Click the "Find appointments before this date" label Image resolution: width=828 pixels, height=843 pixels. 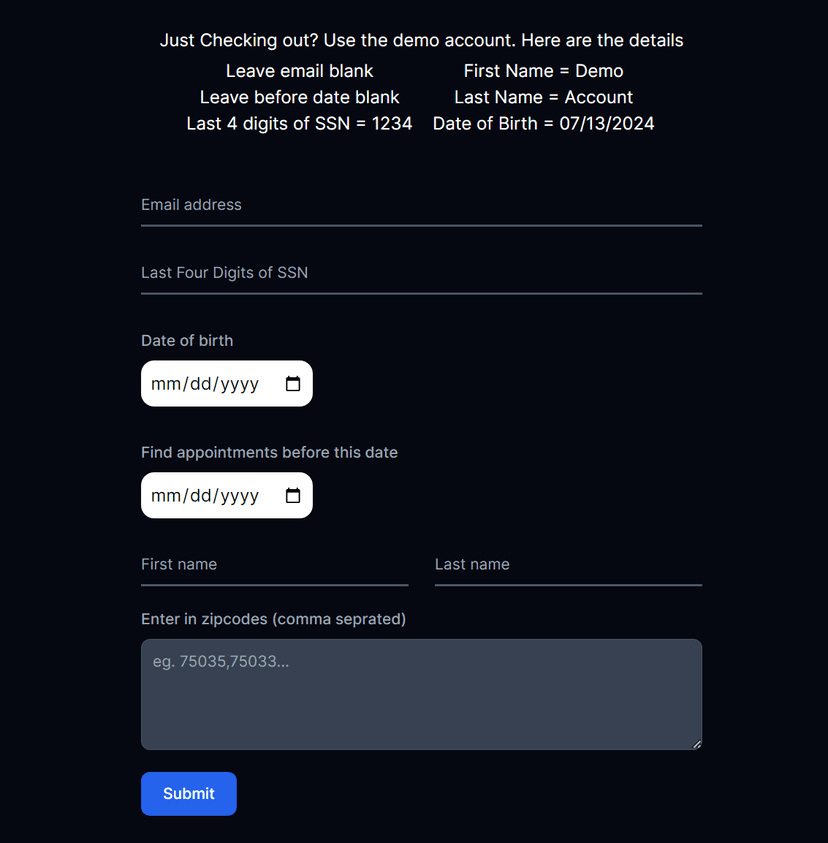[x=269, y=453]
